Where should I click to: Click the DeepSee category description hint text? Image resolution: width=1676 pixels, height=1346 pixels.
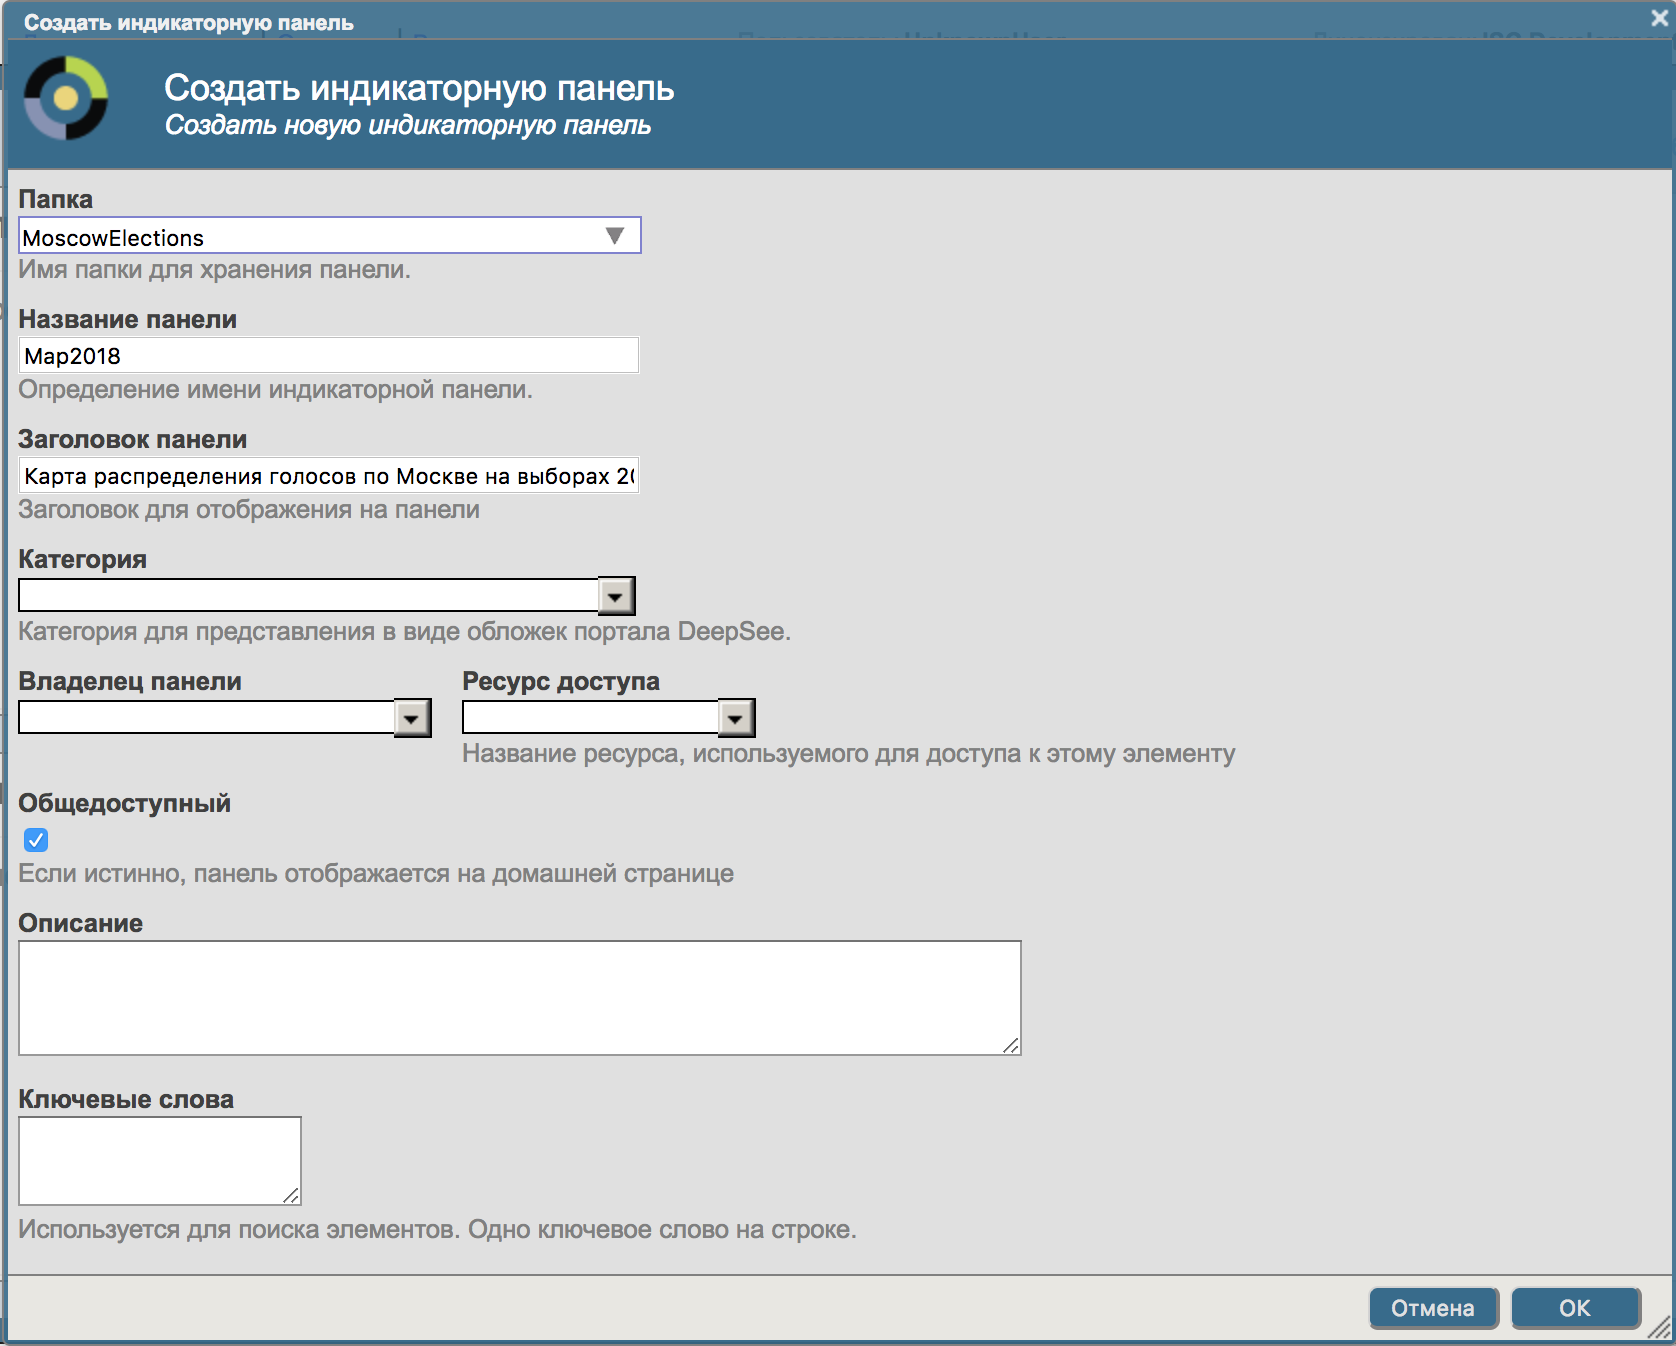405,632
